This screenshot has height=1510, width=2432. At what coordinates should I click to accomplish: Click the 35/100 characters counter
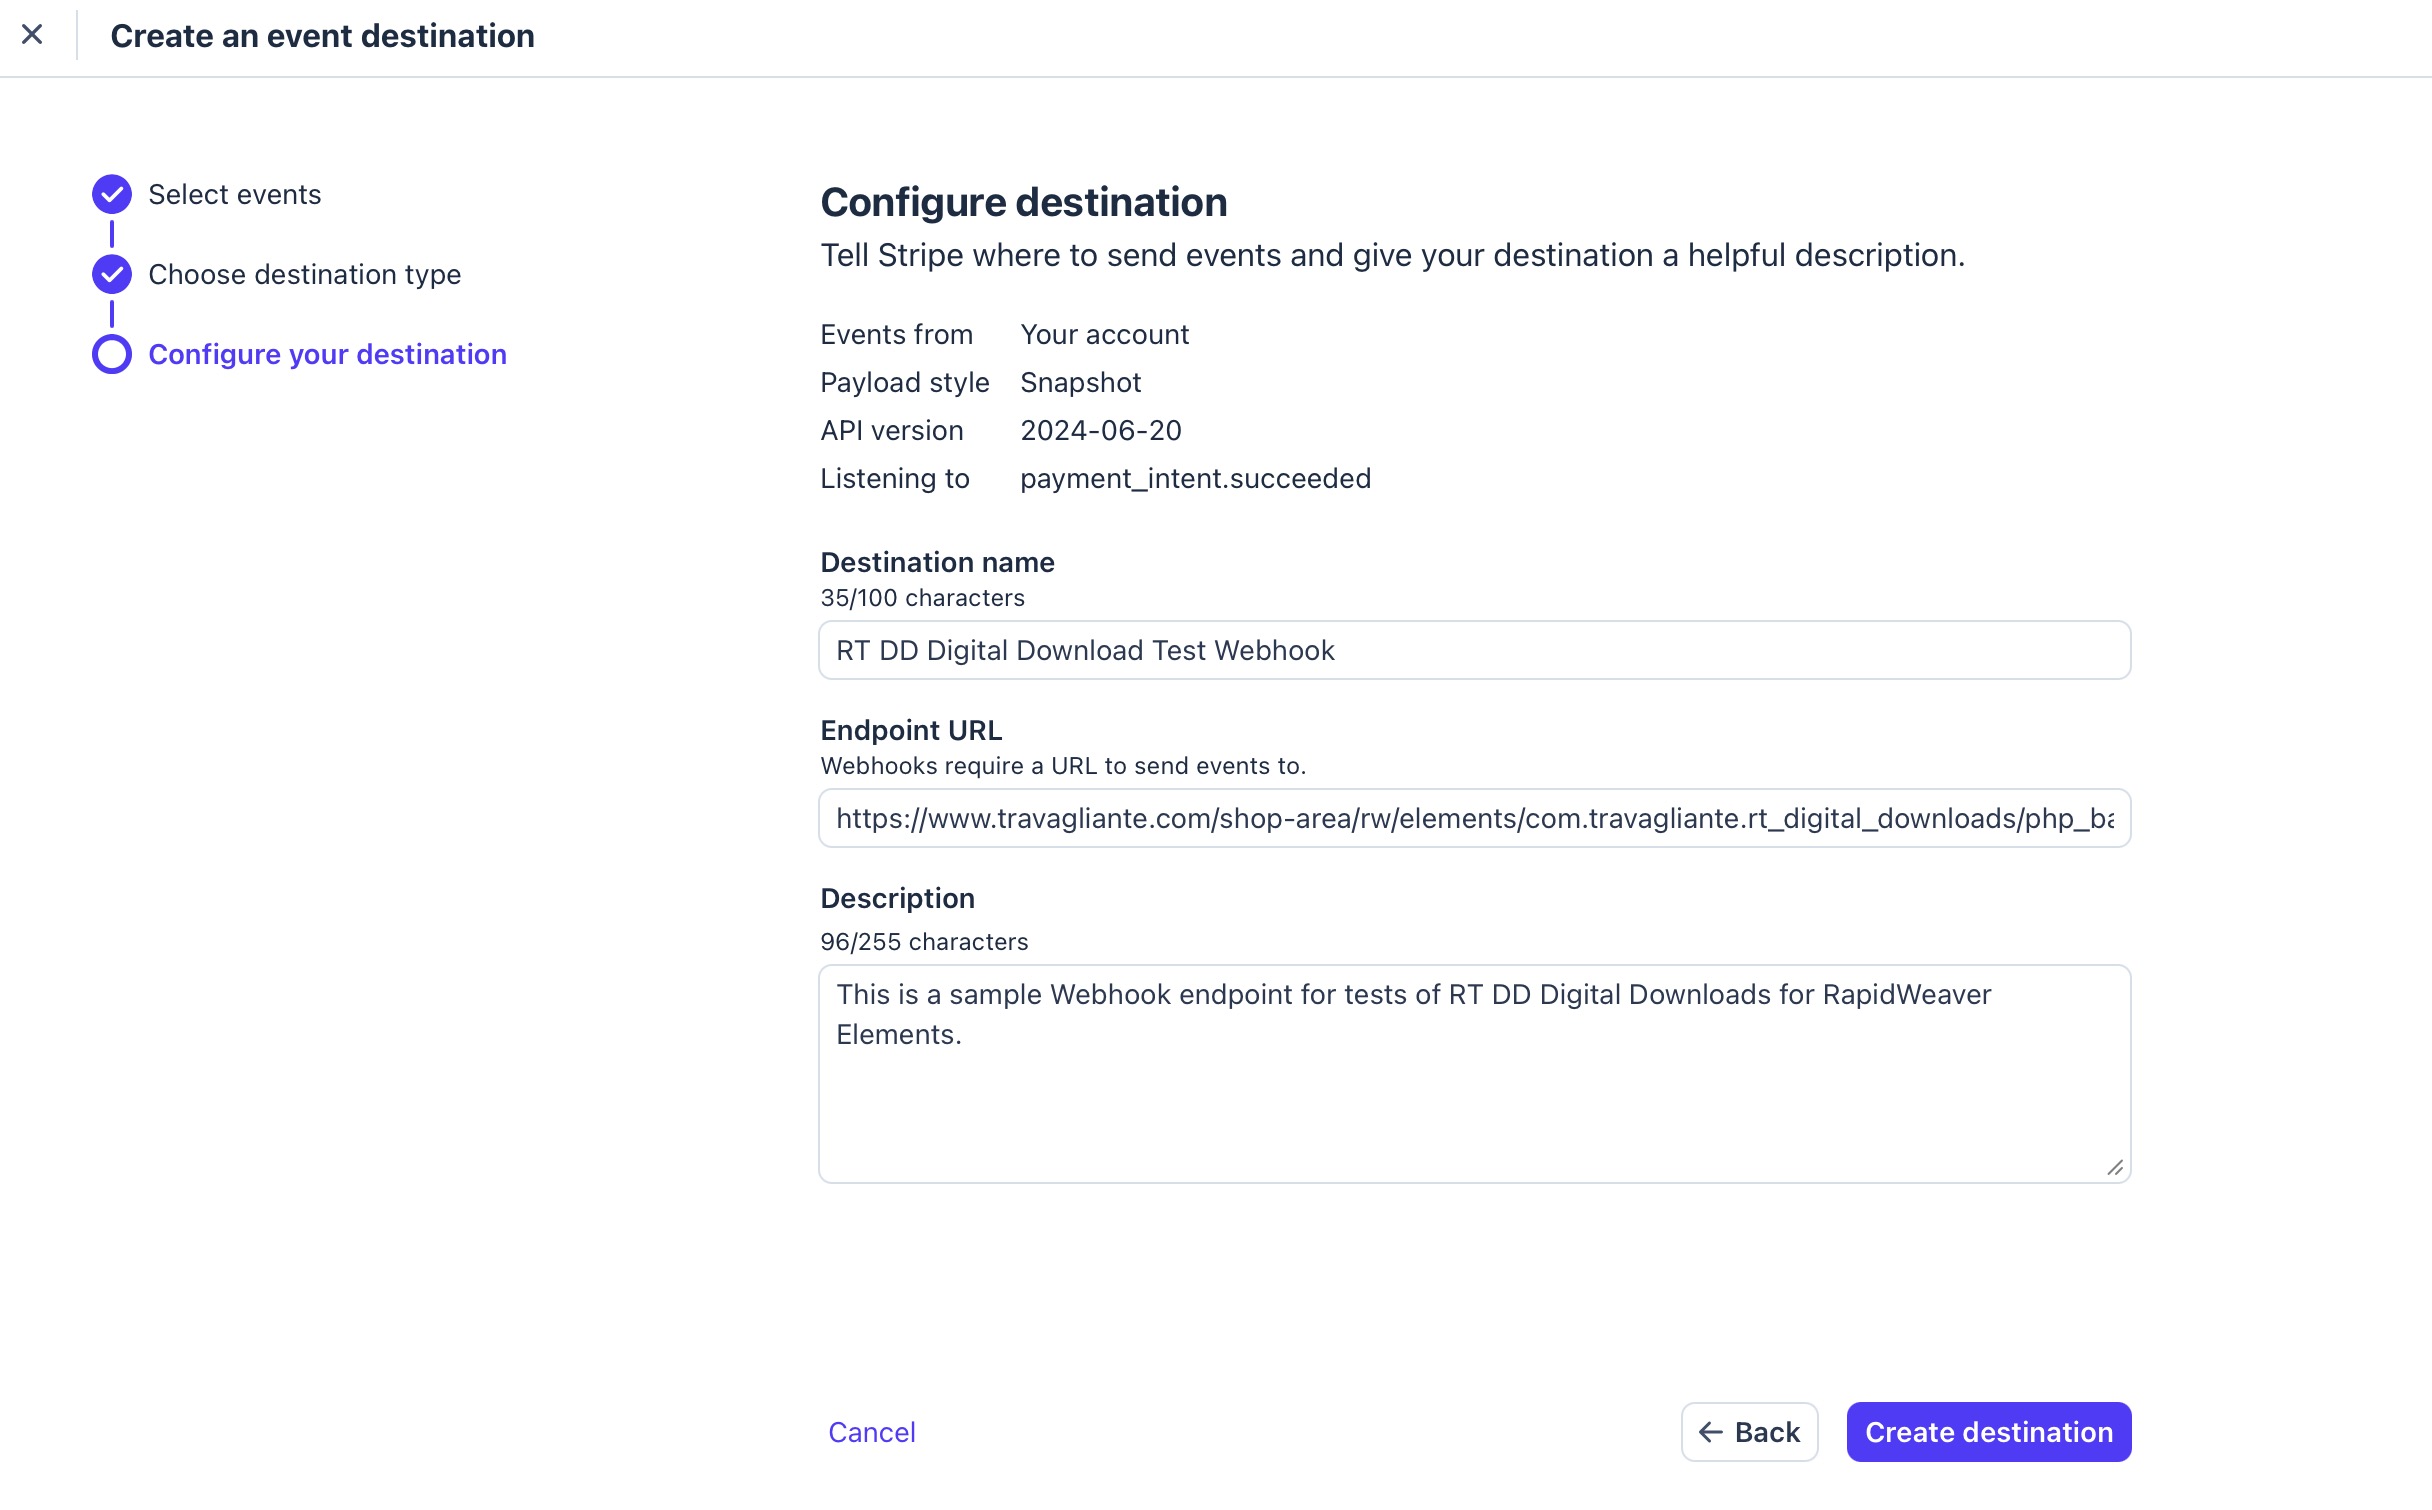(x=923, y=598)
